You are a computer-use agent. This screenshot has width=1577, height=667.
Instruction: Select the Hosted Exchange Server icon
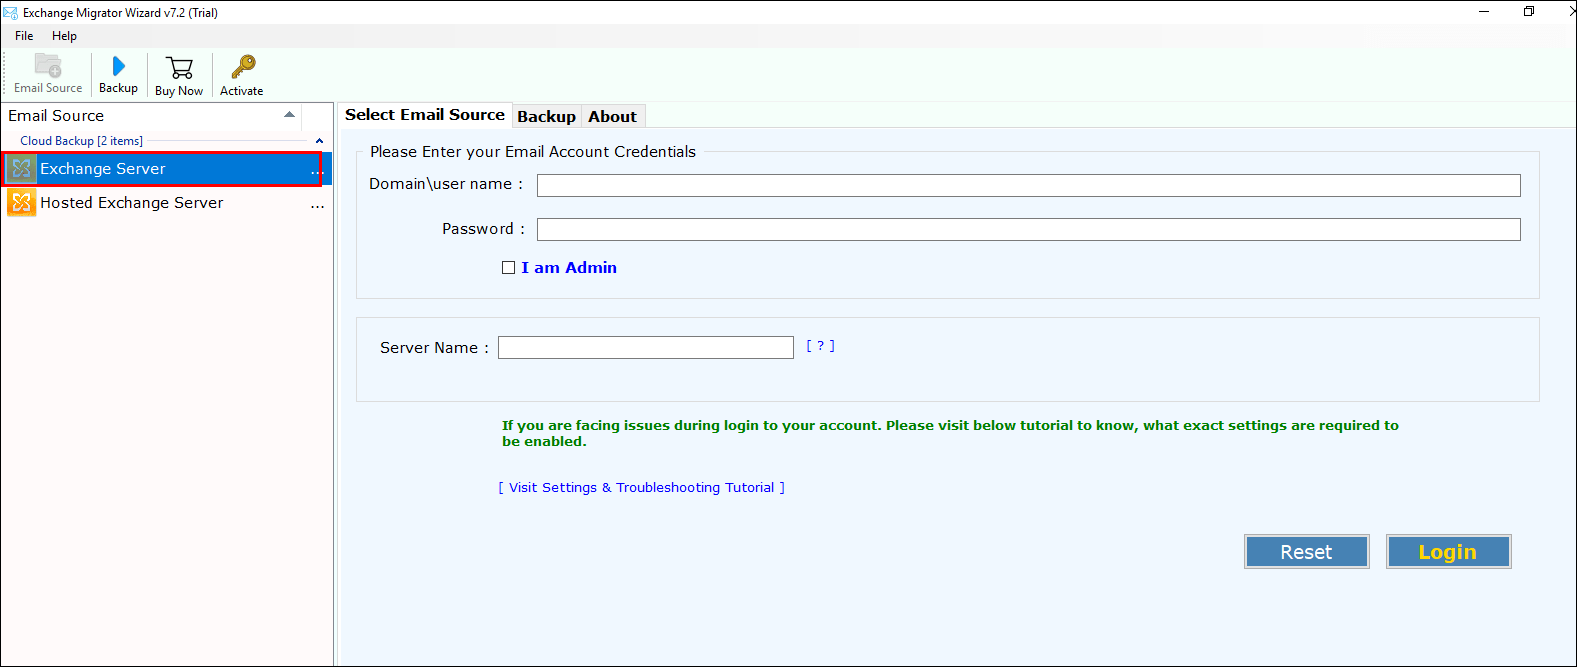point(21,203)
